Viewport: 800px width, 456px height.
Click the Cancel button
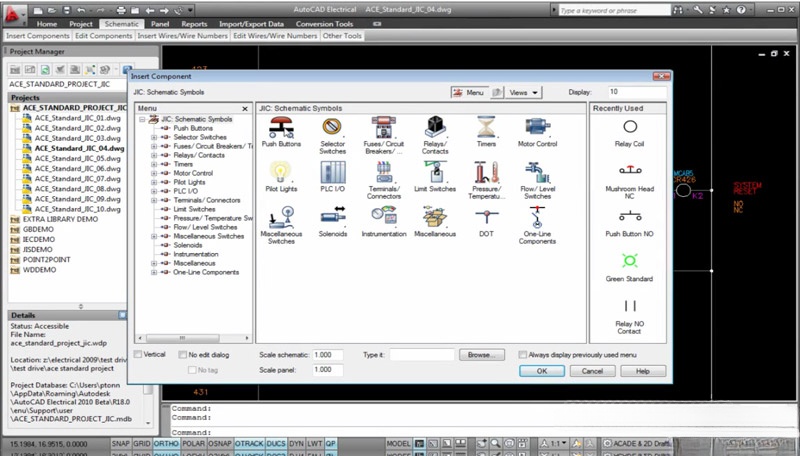point(592,371)
